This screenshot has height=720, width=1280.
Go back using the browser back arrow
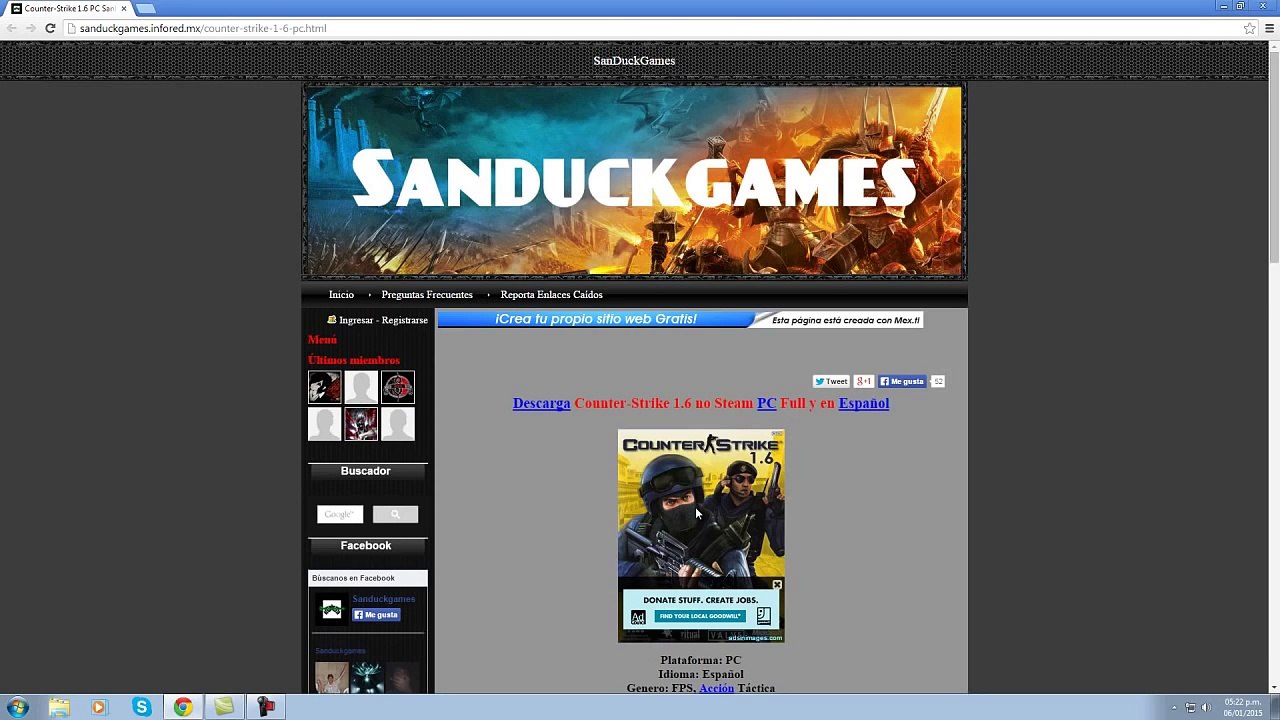11,28
